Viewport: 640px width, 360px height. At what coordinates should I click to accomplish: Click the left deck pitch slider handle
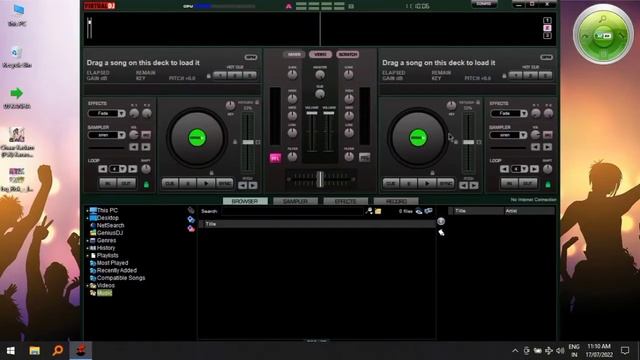pos(248,142)
